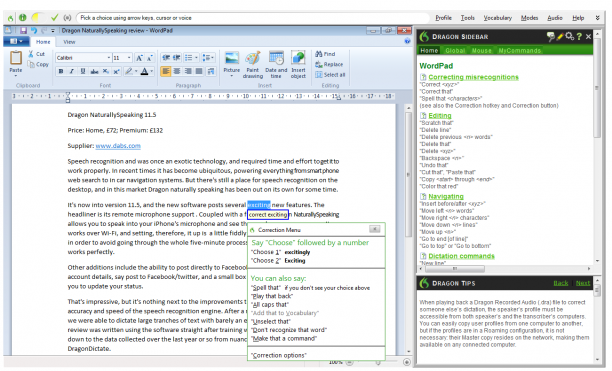Click the green checkmark icon in DragonBar
Image resolution: width=612 pixels, height=371 pixels.
click(54, 18)
